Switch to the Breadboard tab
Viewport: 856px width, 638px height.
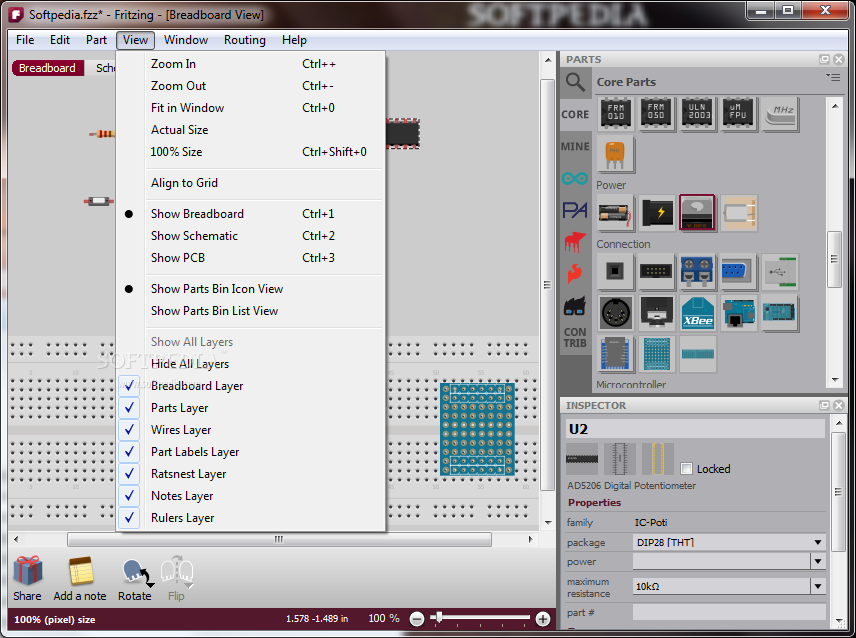(x=47, y=68)
